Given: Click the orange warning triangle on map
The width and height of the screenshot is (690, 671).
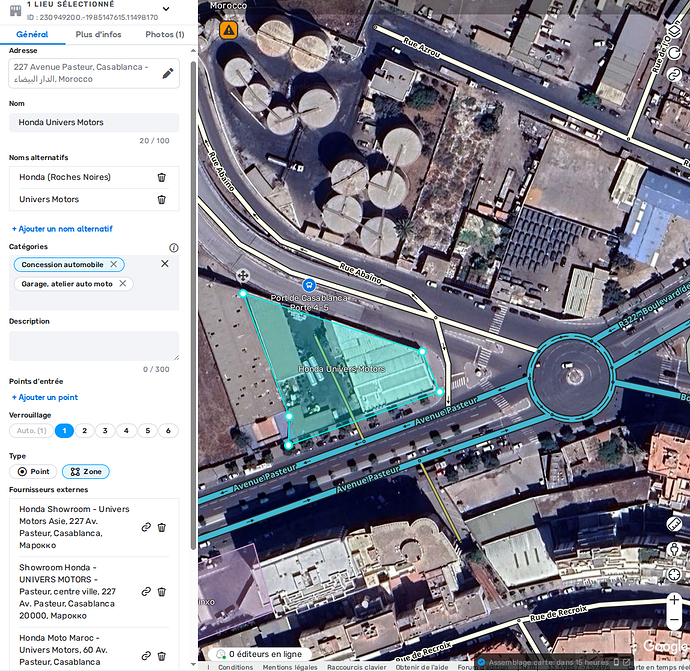Looking at the screenshot, I should (228, 30).
